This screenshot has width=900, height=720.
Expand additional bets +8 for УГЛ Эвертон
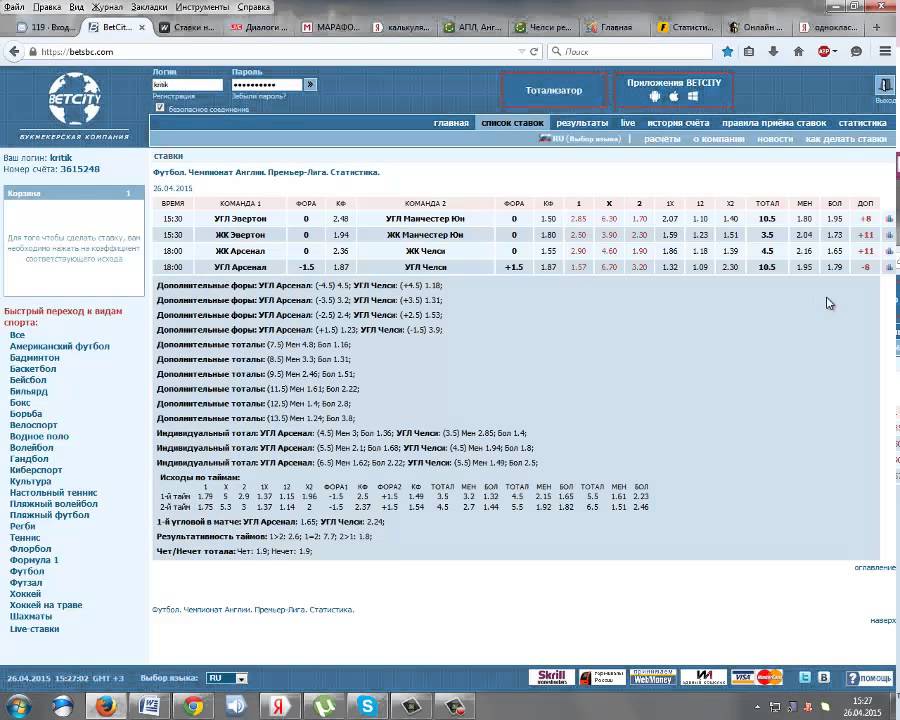point(866,219)
